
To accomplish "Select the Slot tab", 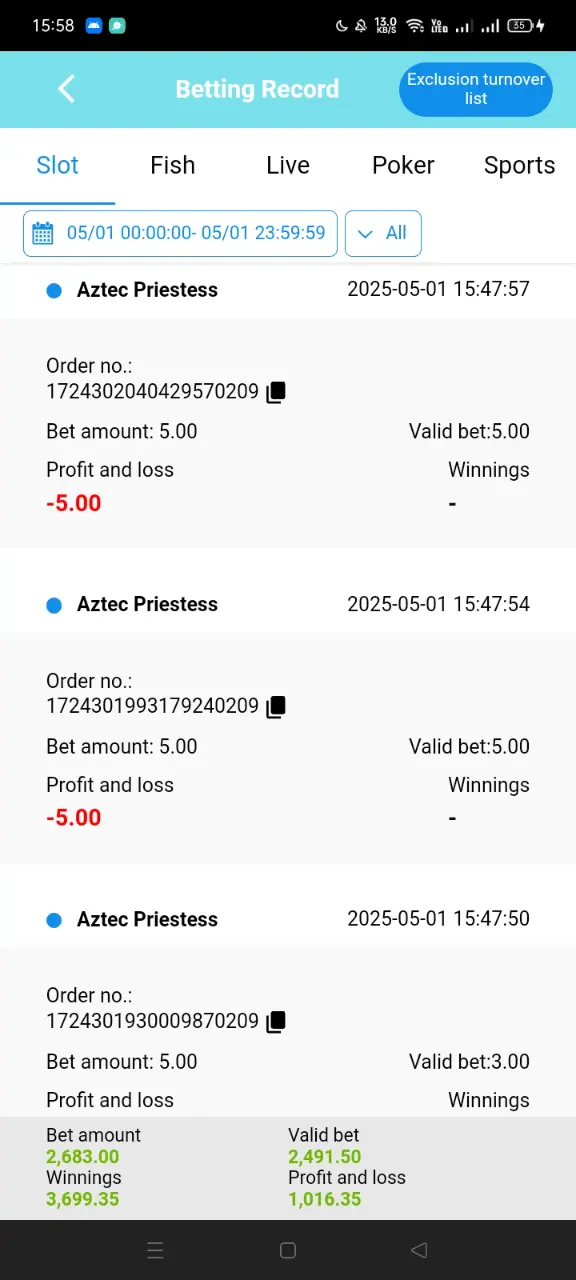I will pyautogui.click(x=57, y=166).
